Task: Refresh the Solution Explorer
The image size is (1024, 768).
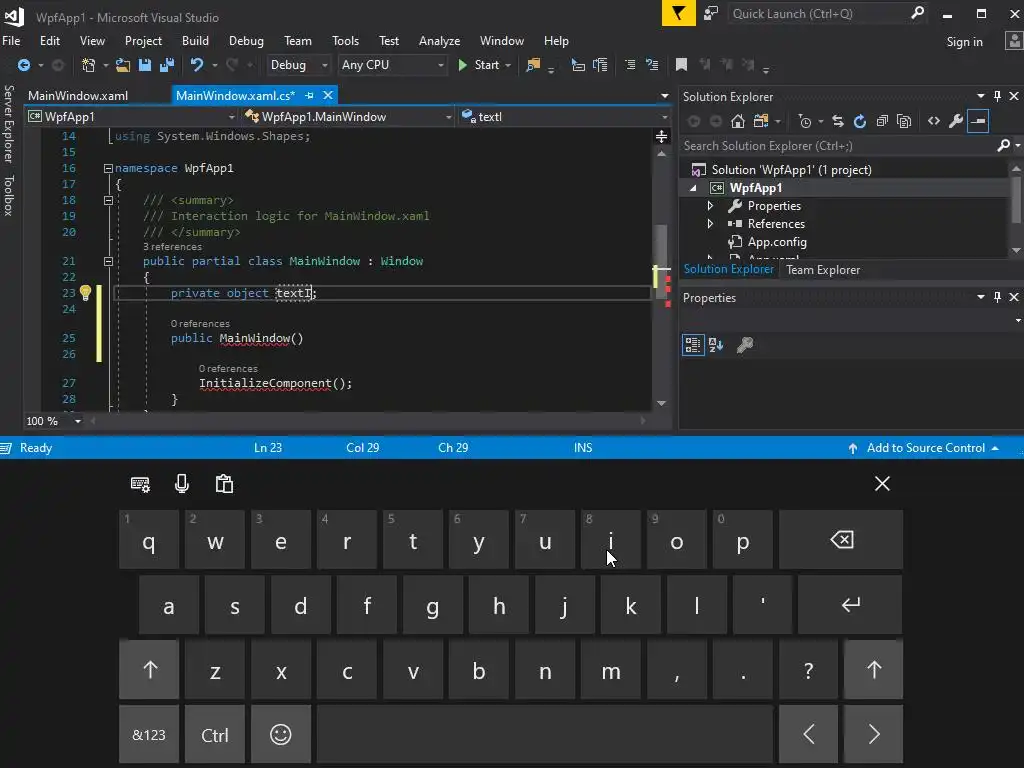Action: tap(860, 121)
